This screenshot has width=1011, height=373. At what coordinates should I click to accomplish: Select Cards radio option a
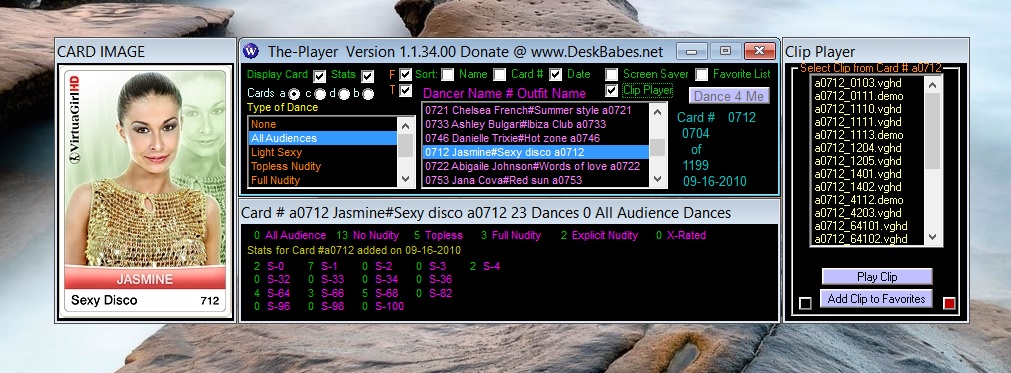point(293,94)
